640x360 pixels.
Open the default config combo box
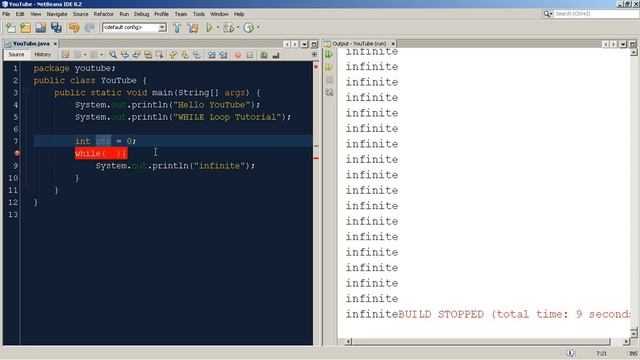(x=134, y=27)
